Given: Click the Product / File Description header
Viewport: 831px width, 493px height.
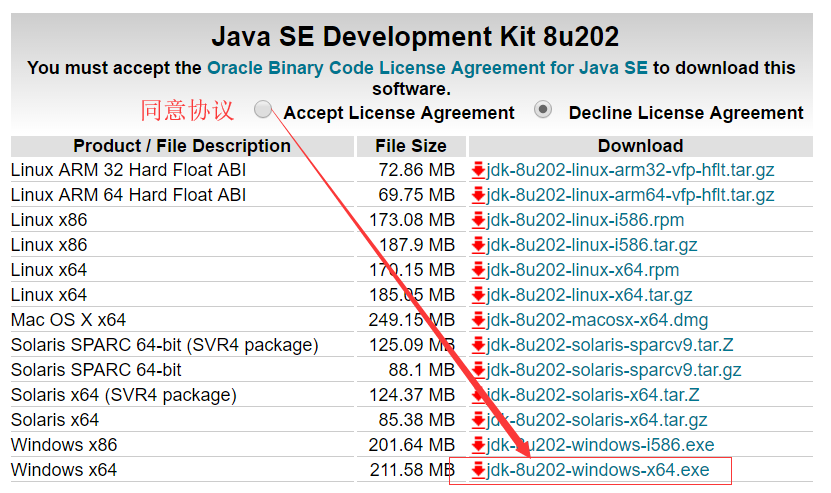Looking at the screenshot, I should tap(182, 146).
